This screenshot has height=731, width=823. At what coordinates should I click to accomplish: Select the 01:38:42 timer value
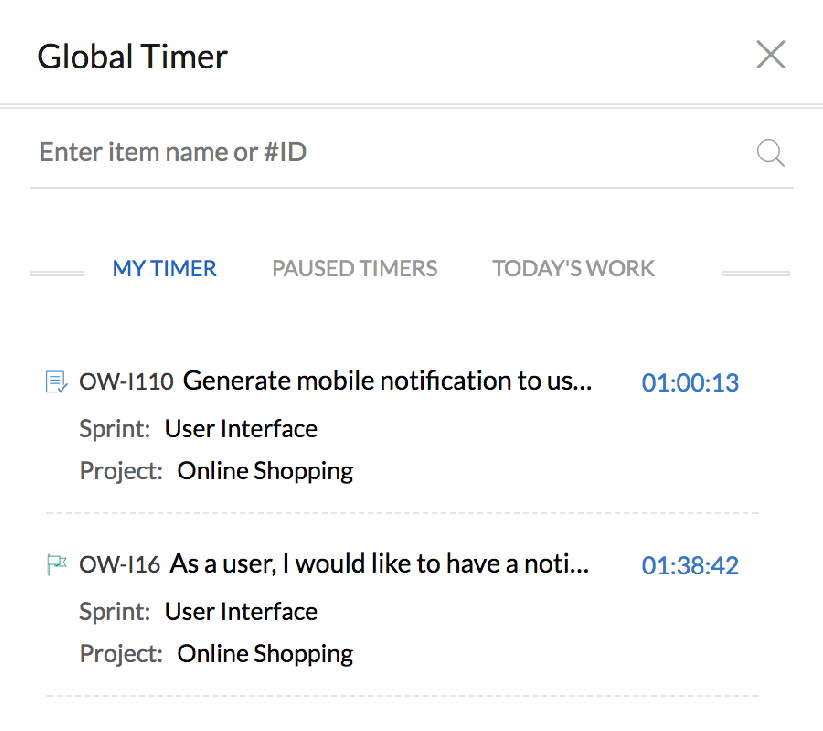[690, 566]
